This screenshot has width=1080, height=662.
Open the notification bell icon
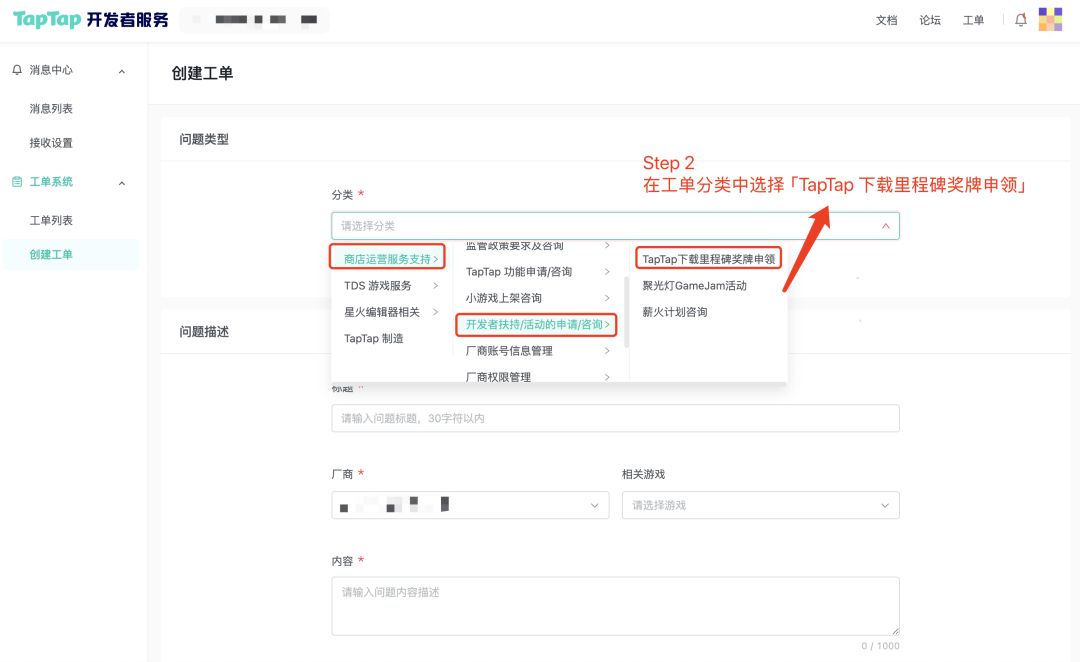1021,20
